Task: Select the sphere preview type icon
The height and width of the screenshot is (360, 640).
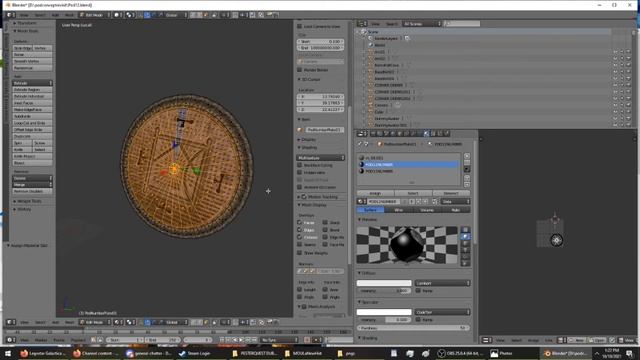Action: (x=465, y=237)
